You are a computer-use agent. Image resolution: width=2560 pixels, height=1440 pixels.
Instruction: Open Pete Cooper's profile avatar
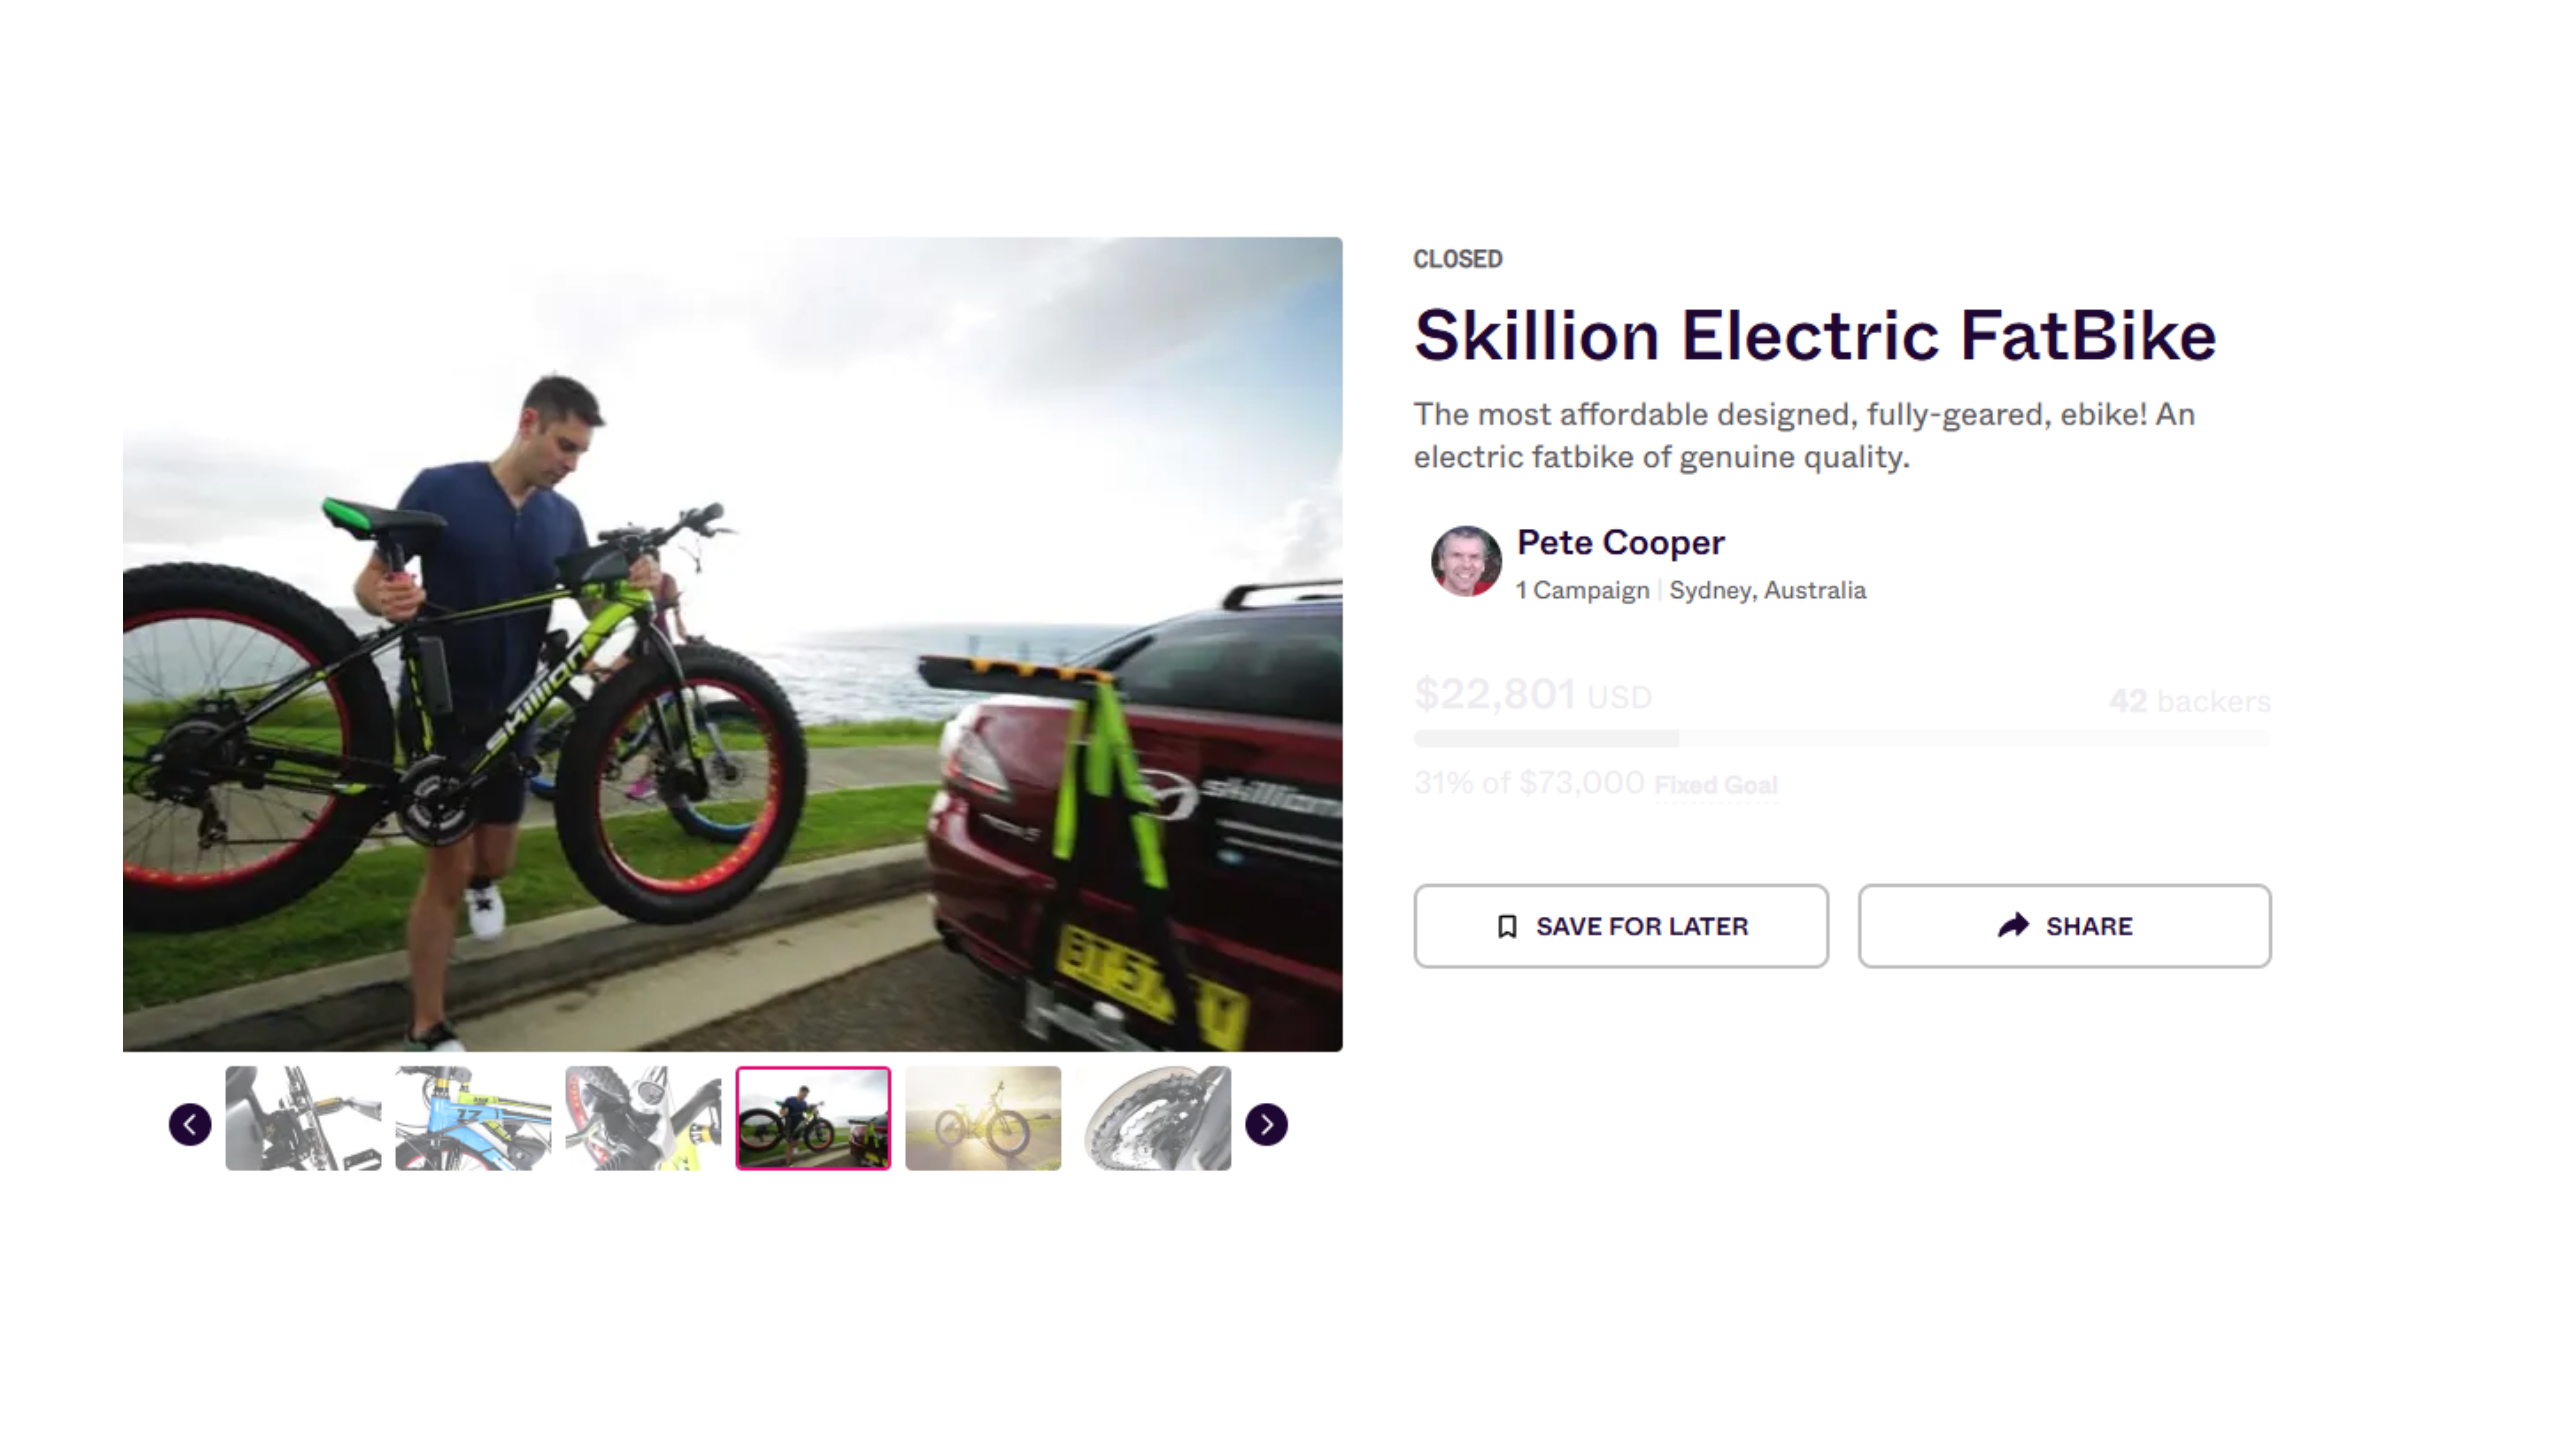[x=1465, y=561]
